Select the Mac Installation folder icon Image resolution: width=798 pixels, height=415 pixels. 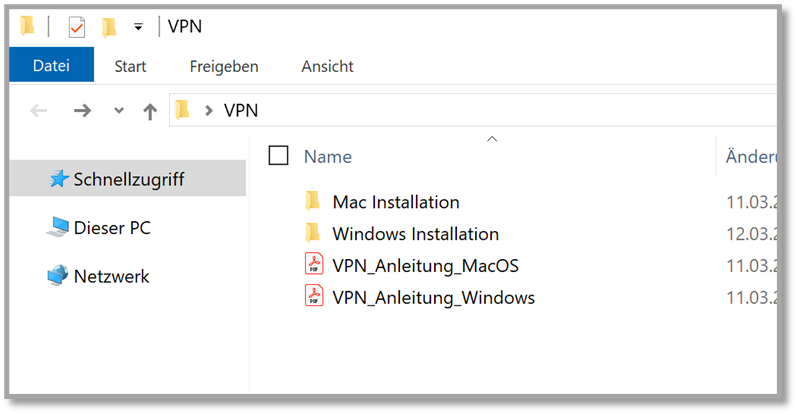tap(313, 201)
